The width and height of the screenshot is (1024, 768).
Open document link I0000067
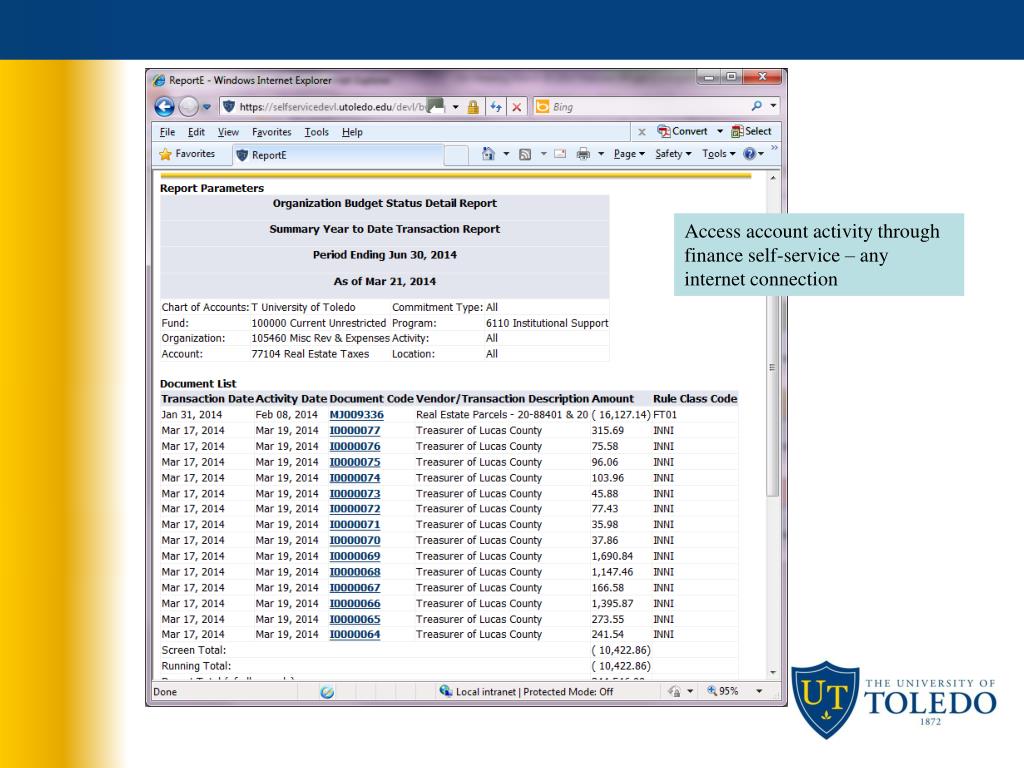click(355, 588)
